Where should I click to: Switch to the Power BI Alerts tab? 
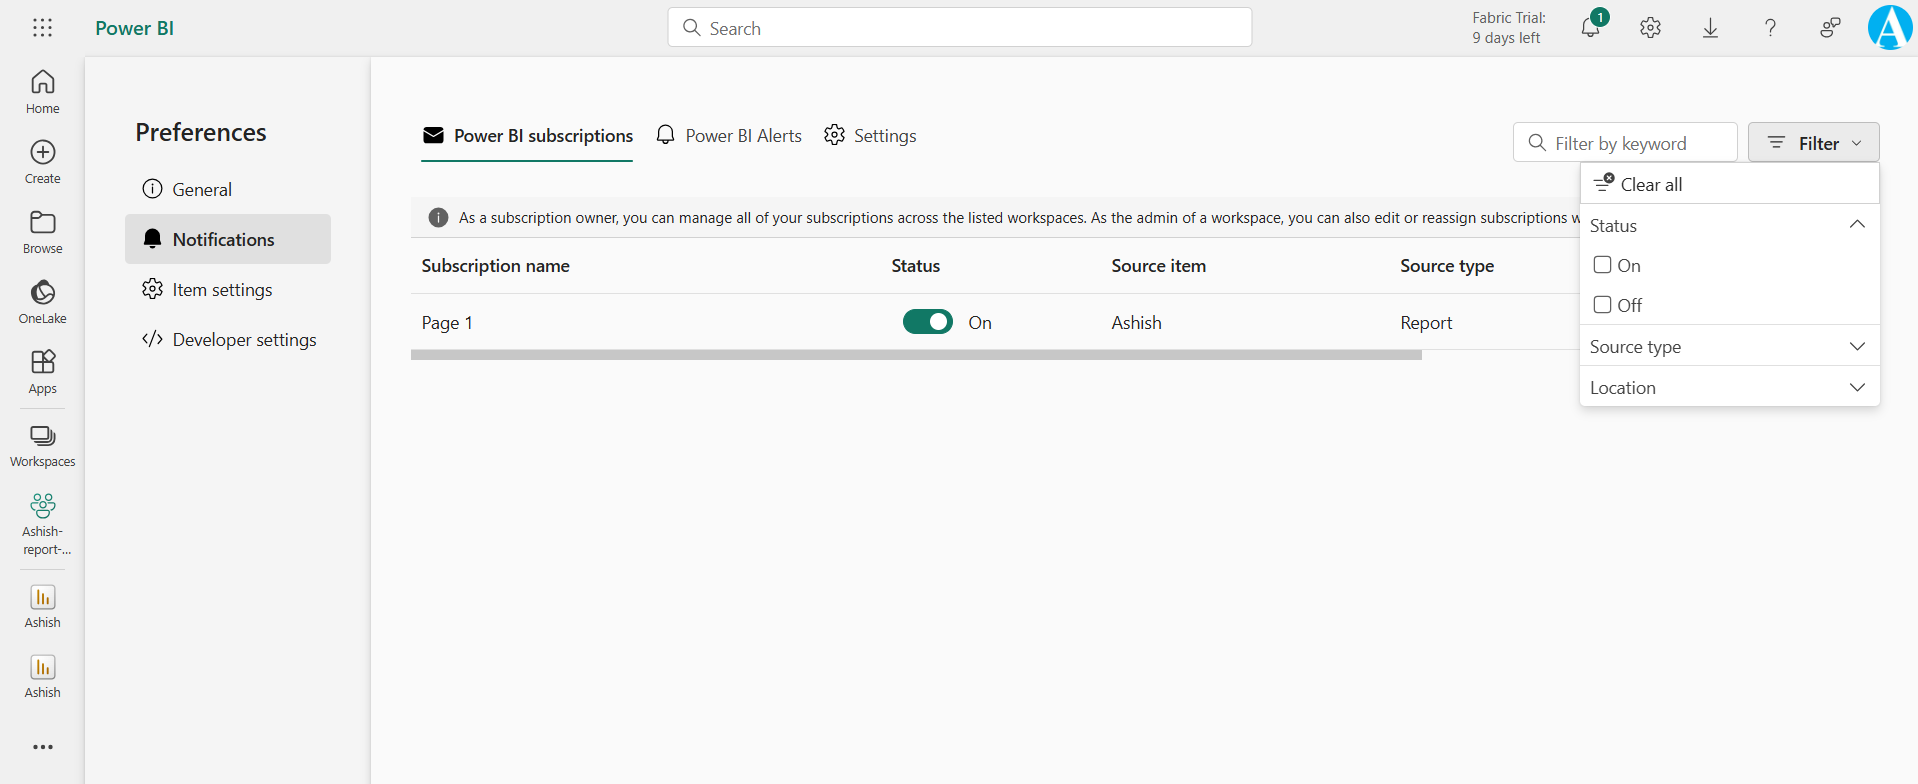point(729,136)
